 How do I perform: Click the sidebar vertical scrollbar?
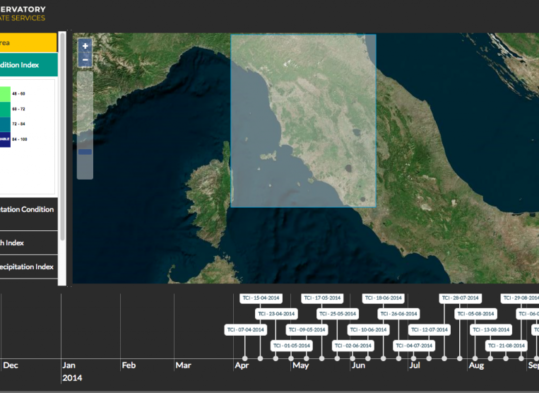click(x=62, y=137)
